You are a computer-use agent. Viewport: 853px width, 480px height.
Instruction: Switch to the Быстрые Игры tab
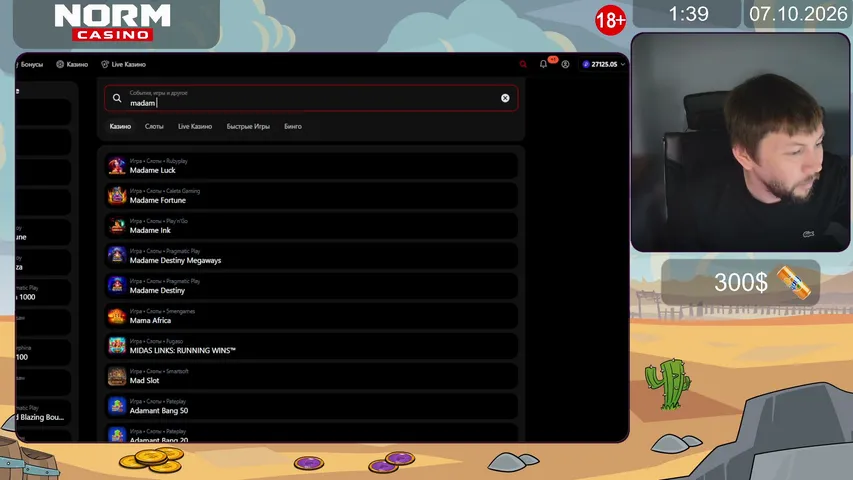point(248,126)
